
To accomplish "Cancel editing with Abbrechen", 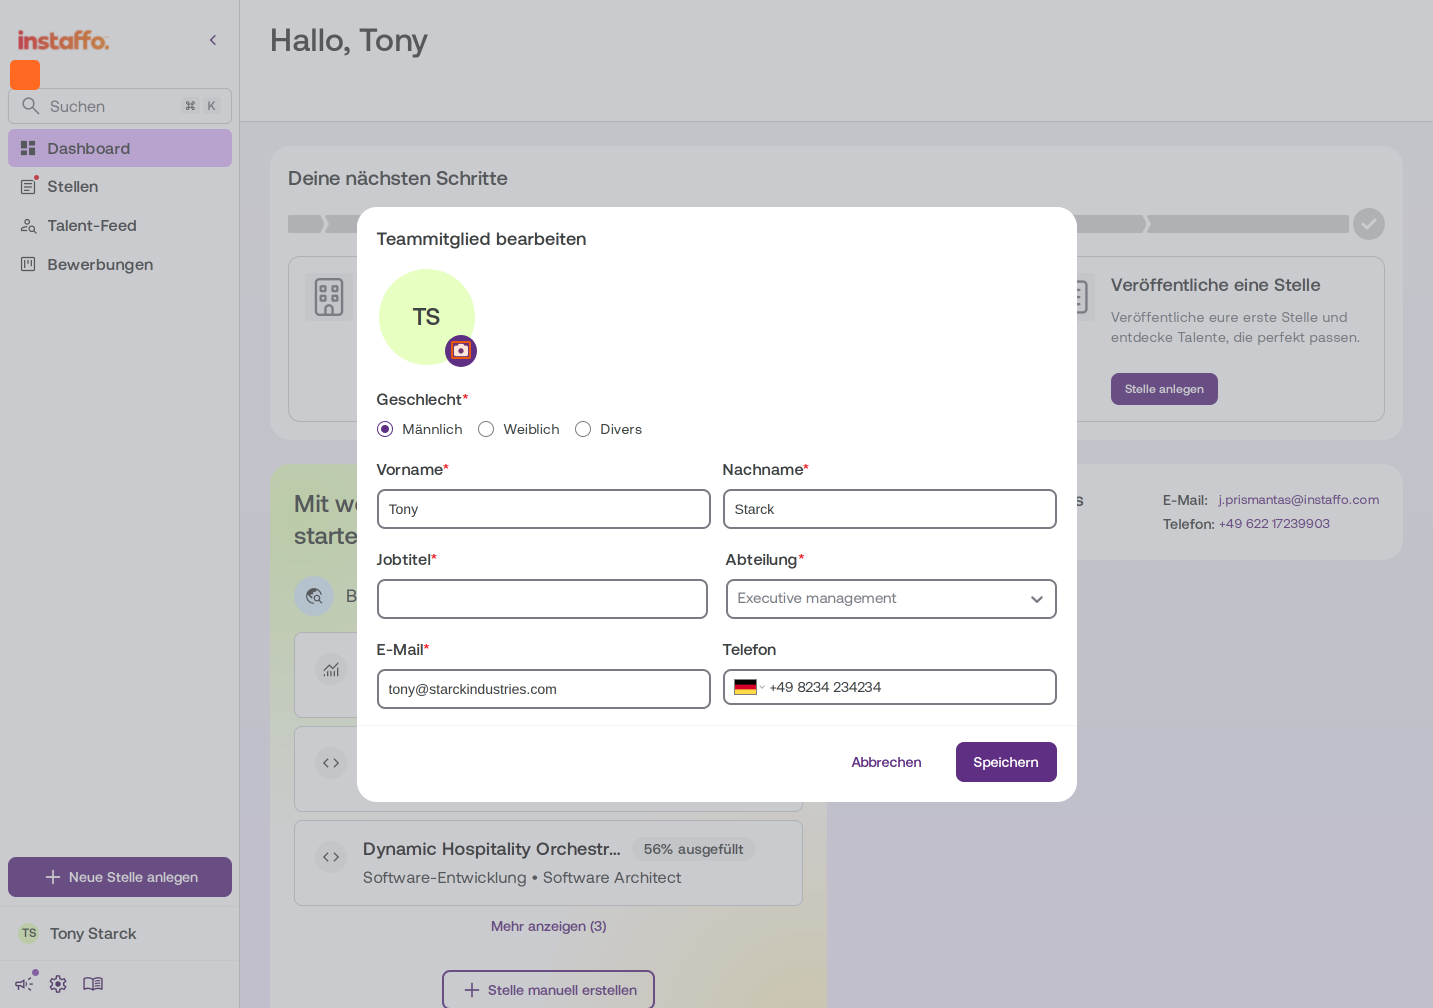I will [x=886, y=762].
